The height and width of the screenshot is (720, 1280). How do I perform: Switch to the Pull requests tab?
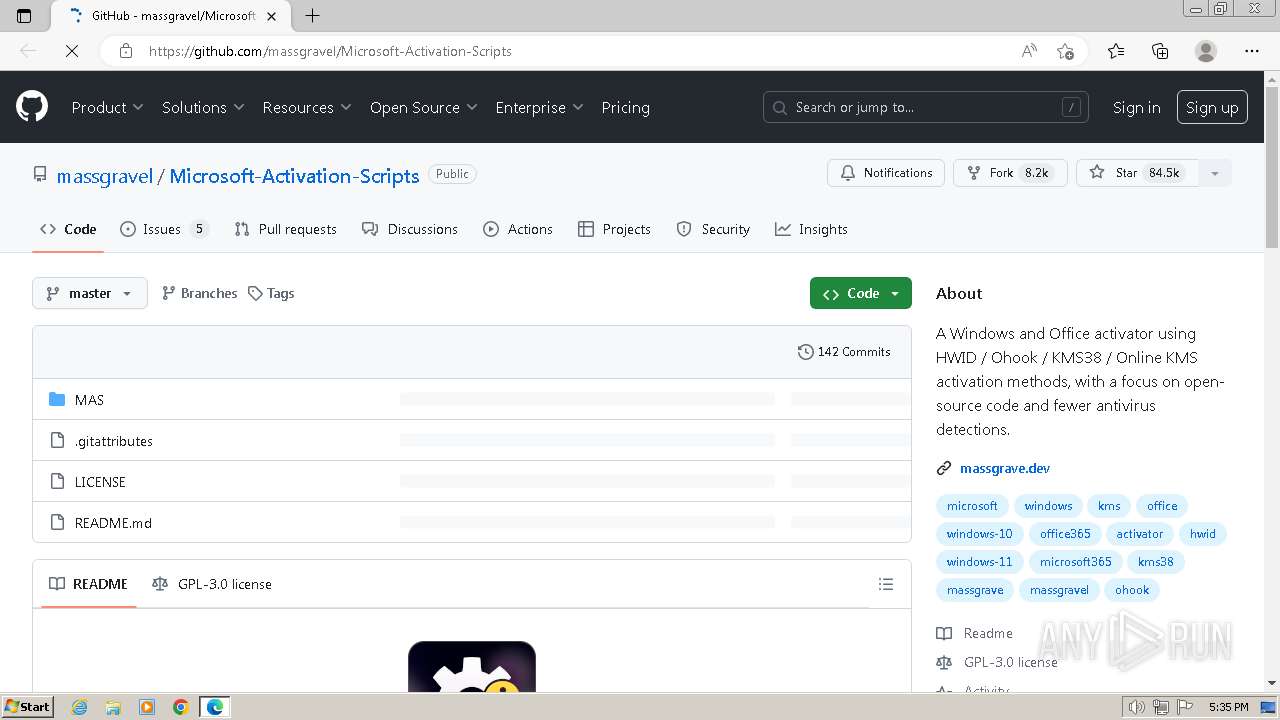tap(285, 229)
